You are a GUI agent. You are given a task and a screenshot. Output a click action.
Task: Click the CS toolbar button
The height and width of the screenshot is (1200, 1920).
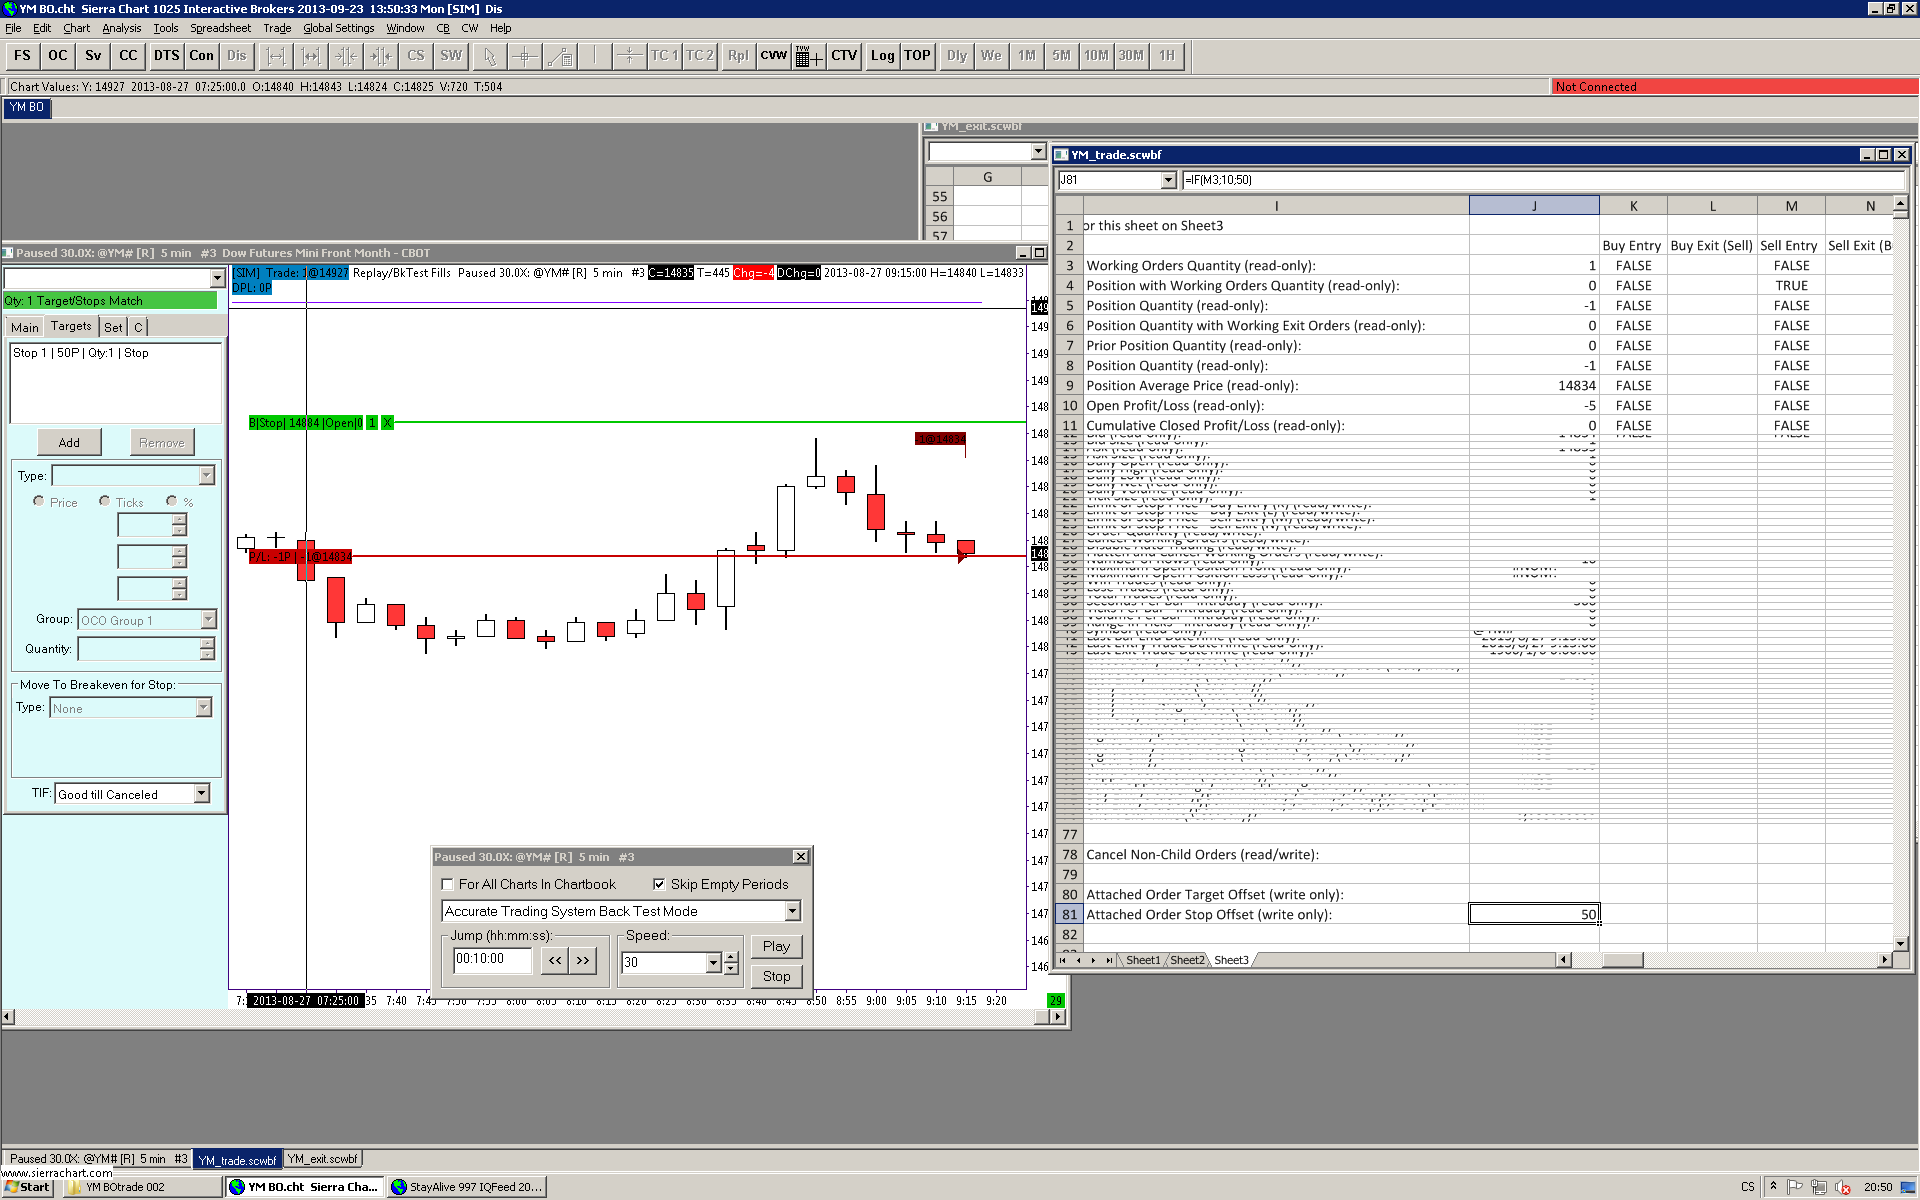(x=416, y=56)
